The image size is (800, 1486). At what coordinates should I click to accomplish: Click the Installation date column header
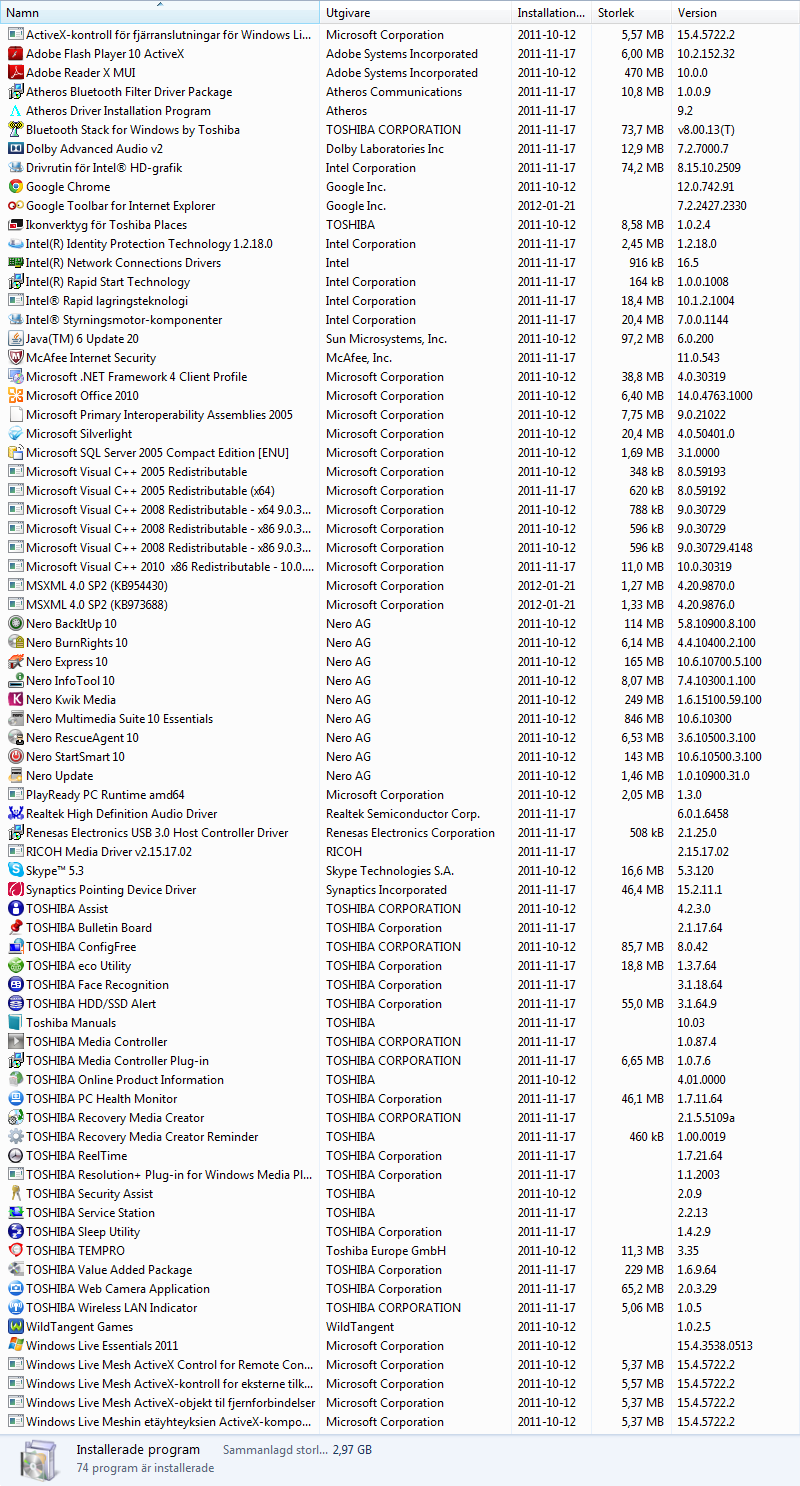point(550,13)
